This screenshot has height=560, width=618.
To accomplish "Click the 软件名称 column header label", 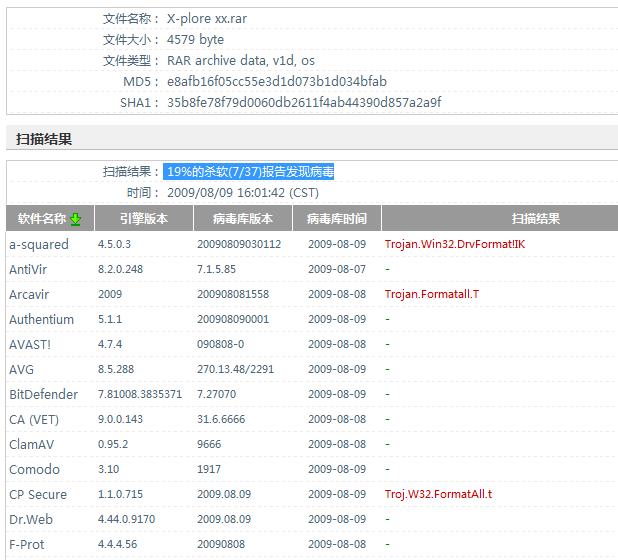I will coord(41,218).
